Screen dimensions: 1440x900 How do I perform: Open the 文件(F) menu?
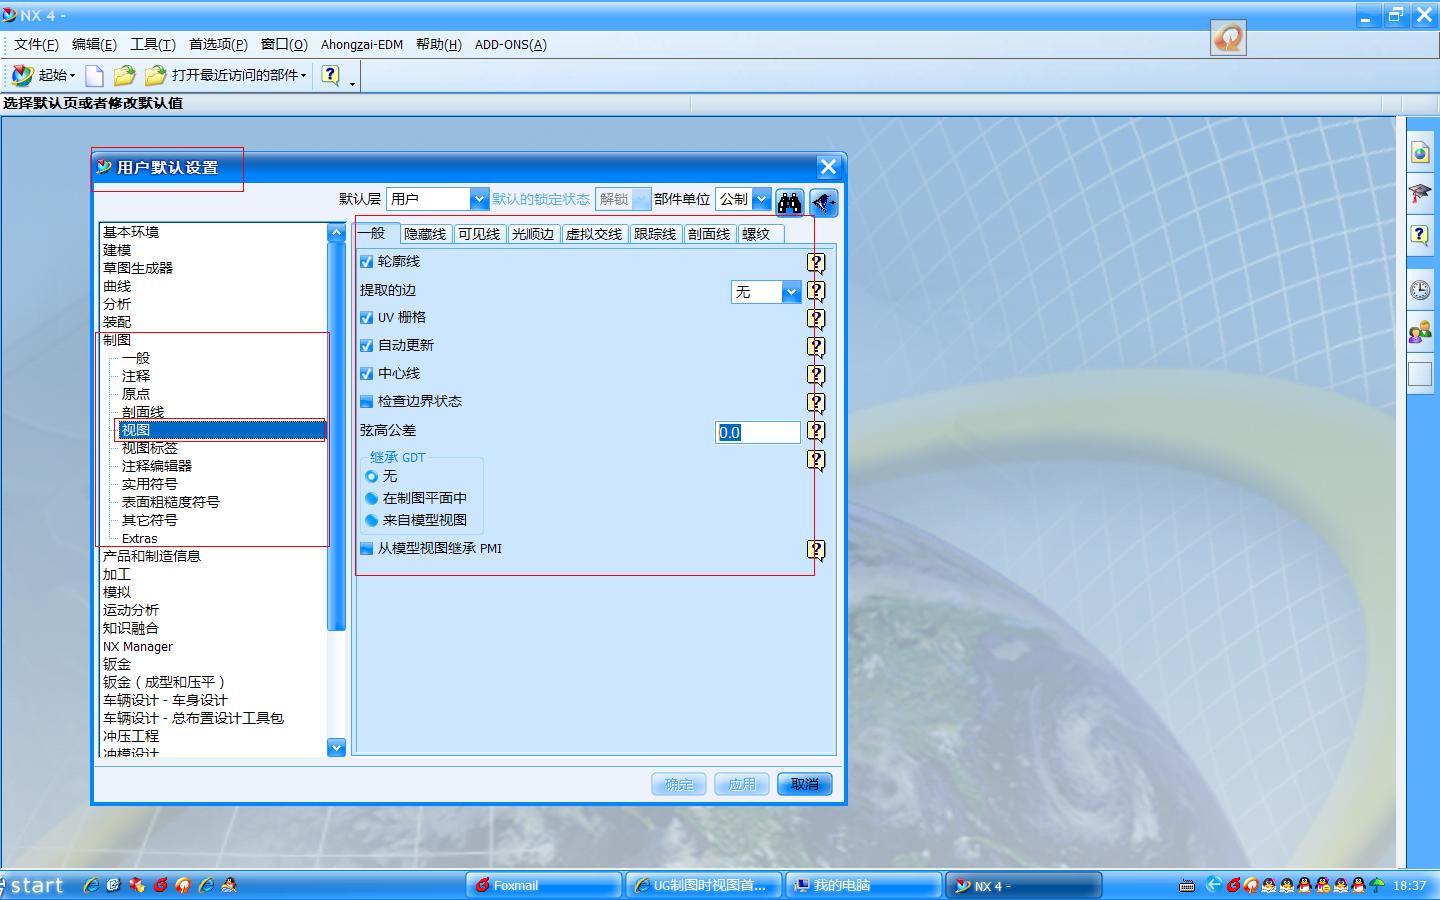(x=36, y=44)
